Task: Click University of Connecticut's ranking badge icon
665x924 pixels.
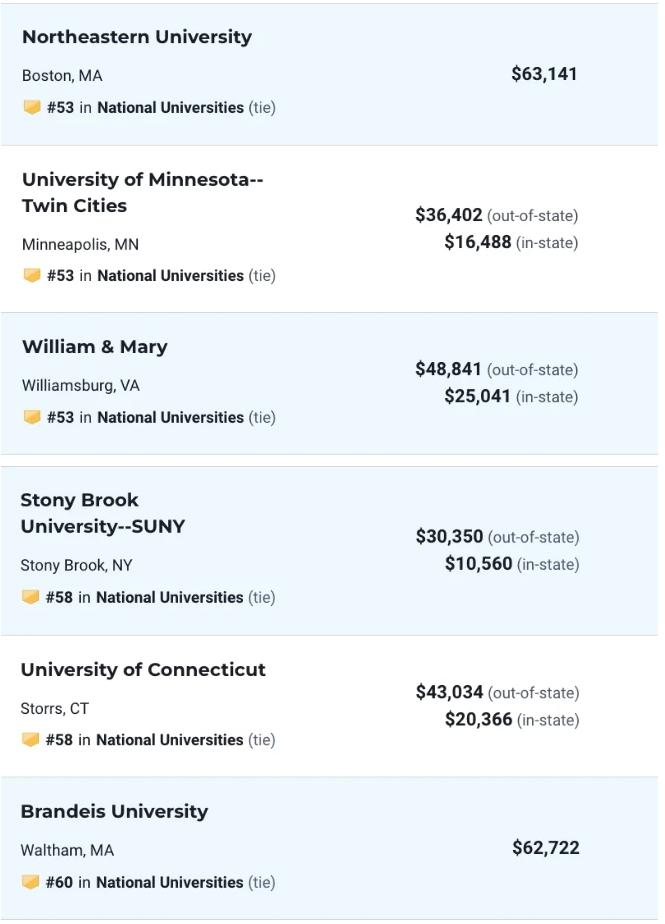Action: [31, 740]
